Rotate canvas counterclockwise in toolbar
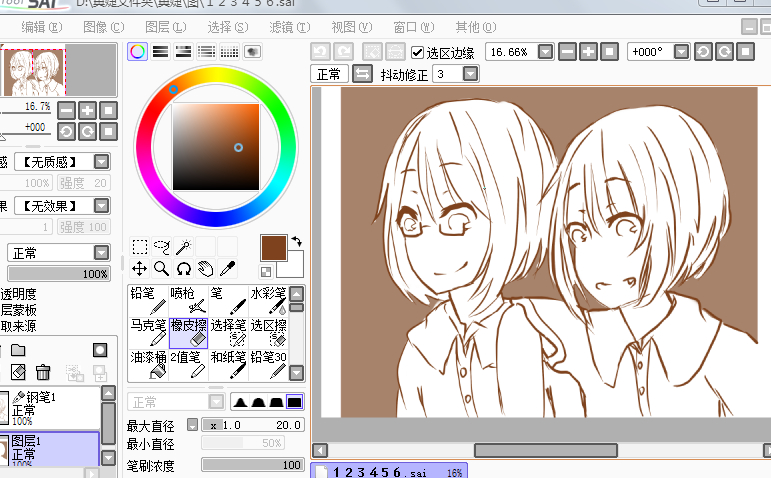The image size is (771, 478). point(703,52)
